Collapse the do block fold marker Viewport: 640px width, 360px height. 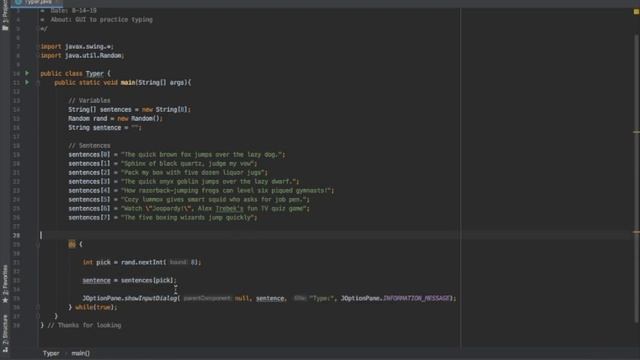coord(38,244)
